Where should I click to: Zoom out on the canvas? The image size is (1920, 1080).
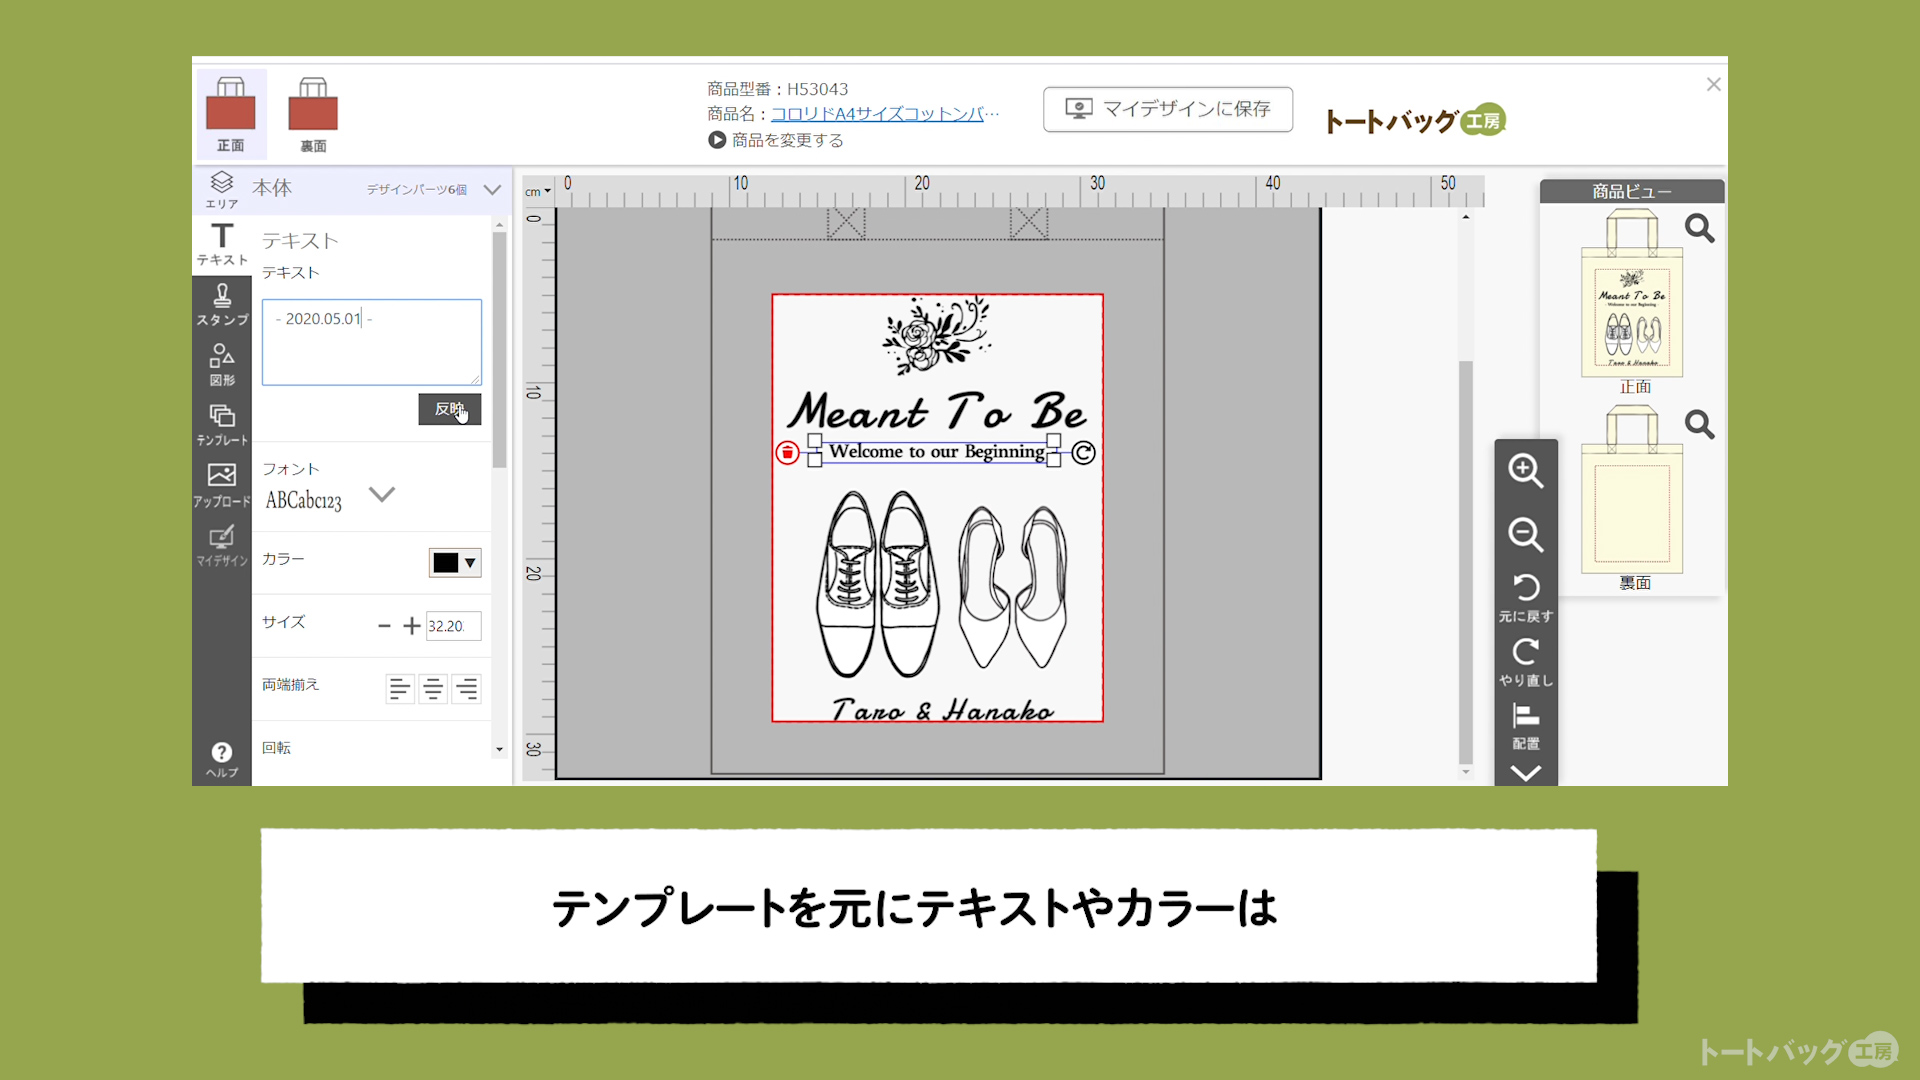pos(1526,535)
